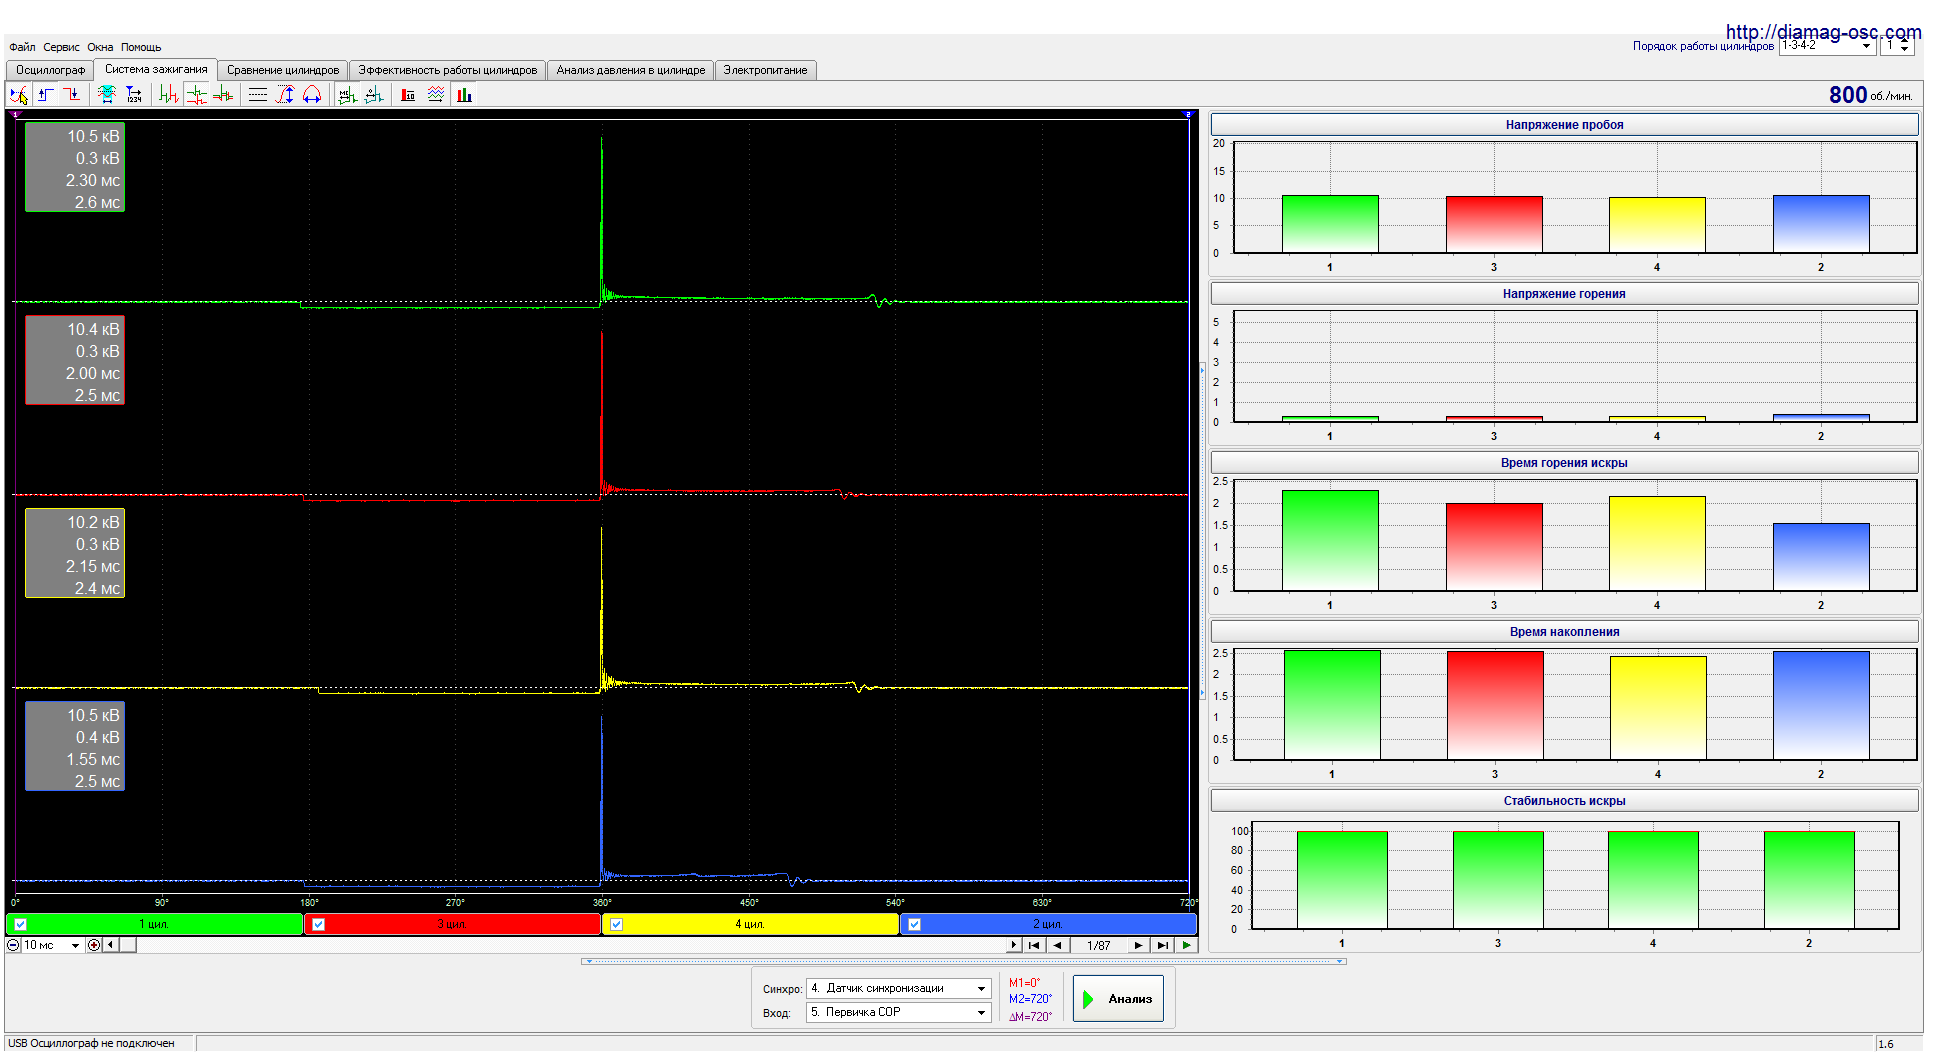Viewport: 1936px width, 1056px height.
Task: Click the 1234 cylinder numbering icon
Action: (x=133, y=95)
